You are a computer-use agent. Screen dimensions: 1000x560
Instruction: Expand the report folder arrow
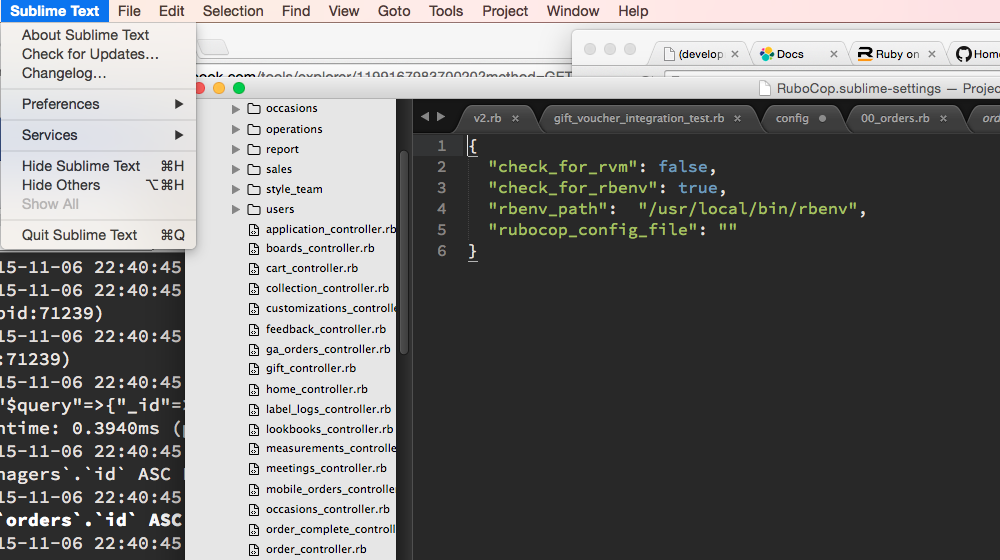pos(235,149)
